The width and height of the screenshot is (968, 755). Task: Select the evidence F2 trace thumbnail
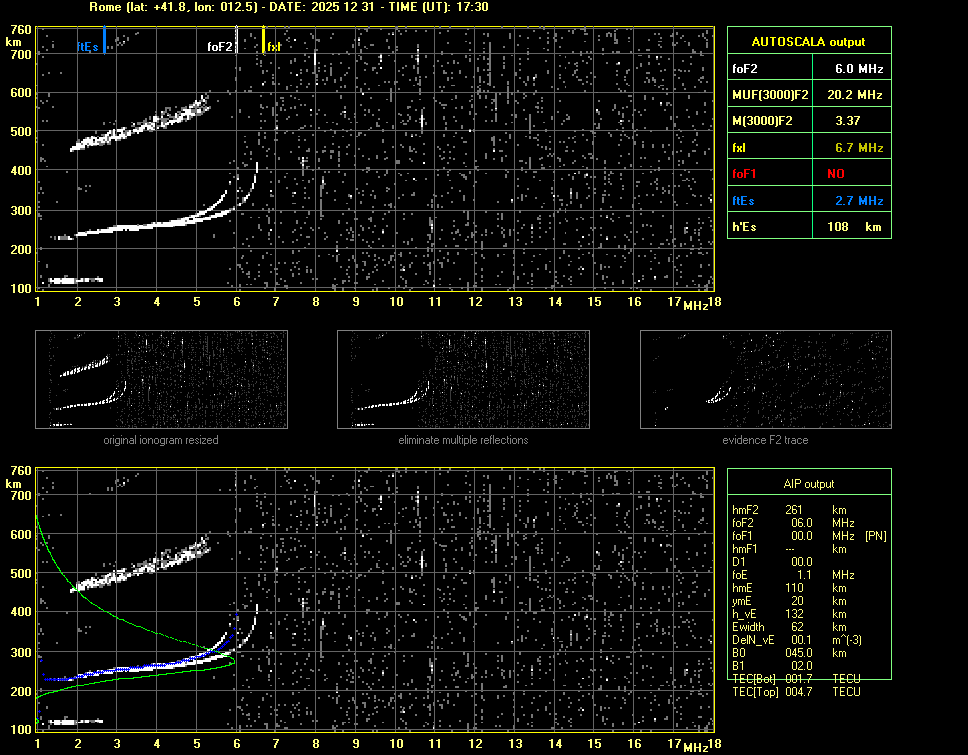point(765,379)
